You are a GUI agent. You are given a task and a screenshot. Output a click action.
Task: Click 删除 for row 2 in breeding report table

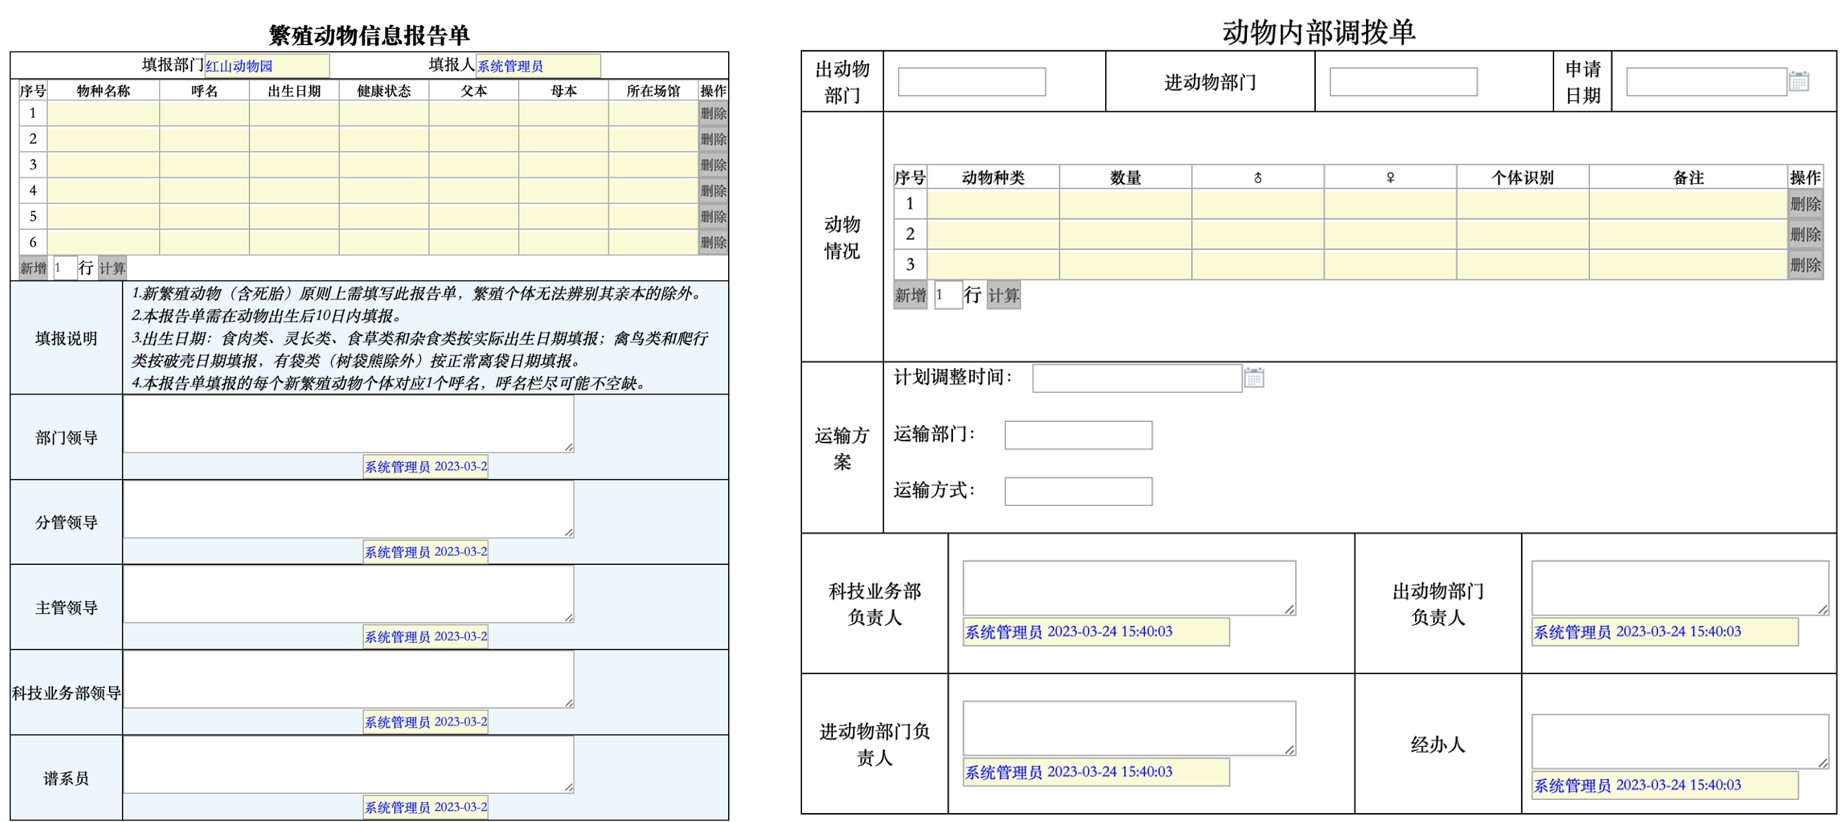713,139
